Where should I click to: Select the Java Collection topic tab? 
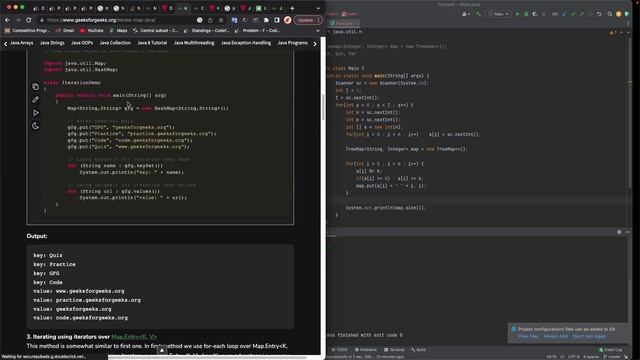click(x=115, y=43)
